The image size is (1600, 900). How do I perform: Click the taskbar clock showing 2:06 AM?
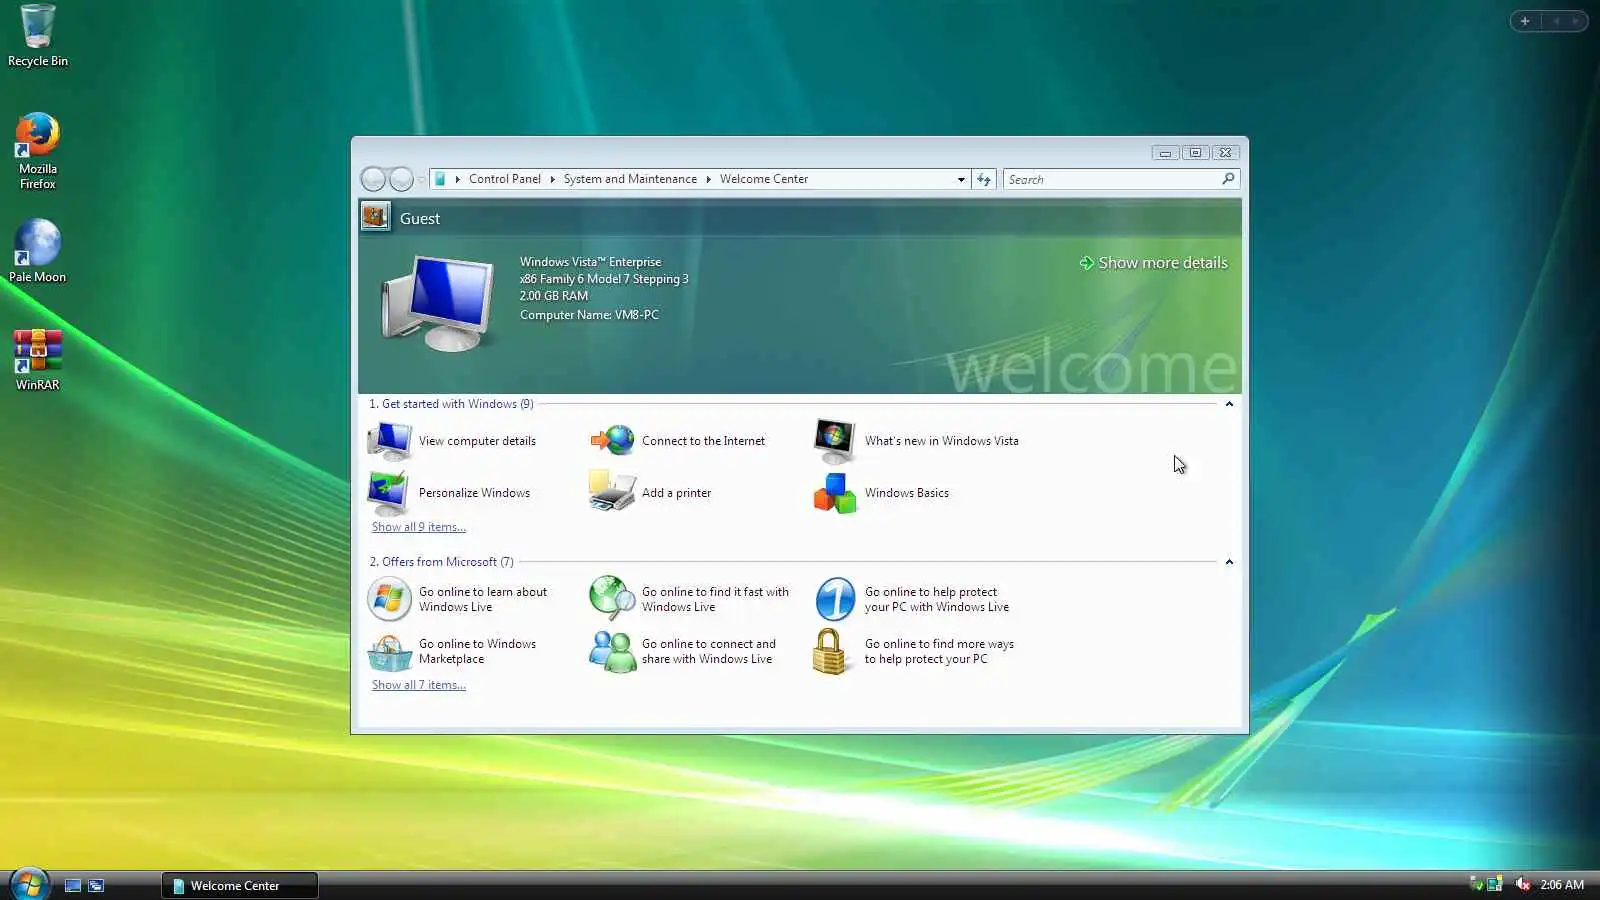coord(1562,885)
